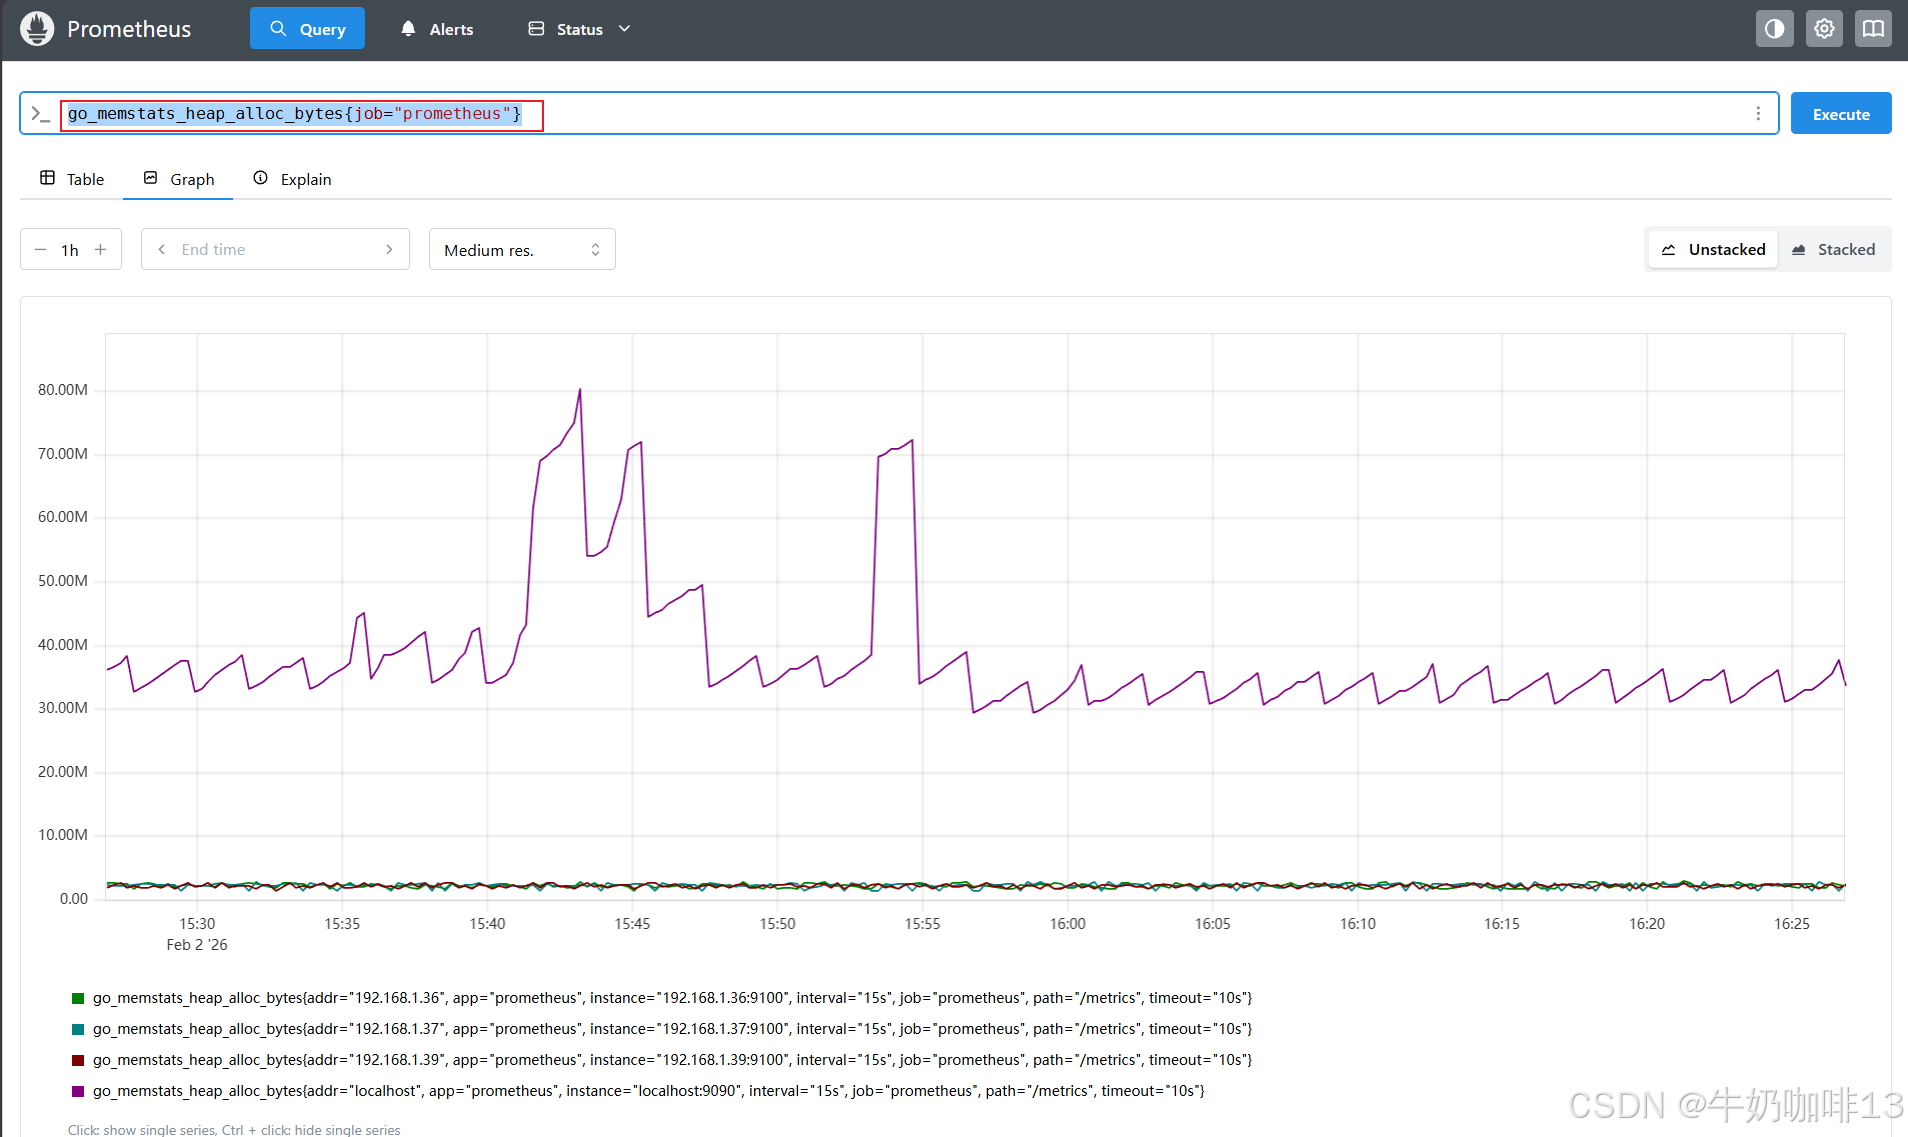Click the dark red 192.168.1.39 legend swatch
This screenshot has width=1908, height=1137.
[x=78, y=1060]
